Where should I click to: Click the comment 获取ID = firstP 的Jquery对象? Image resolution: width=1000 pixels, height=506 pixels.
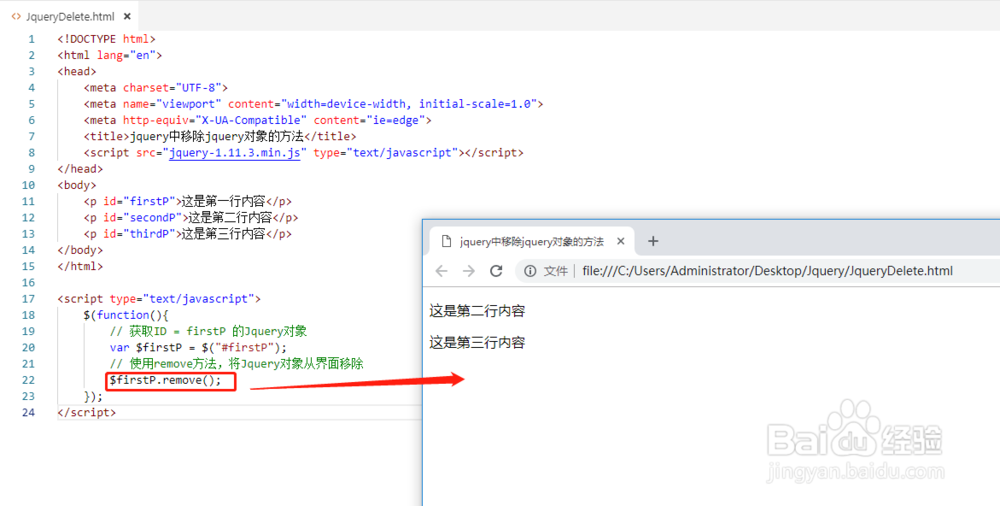209,331
